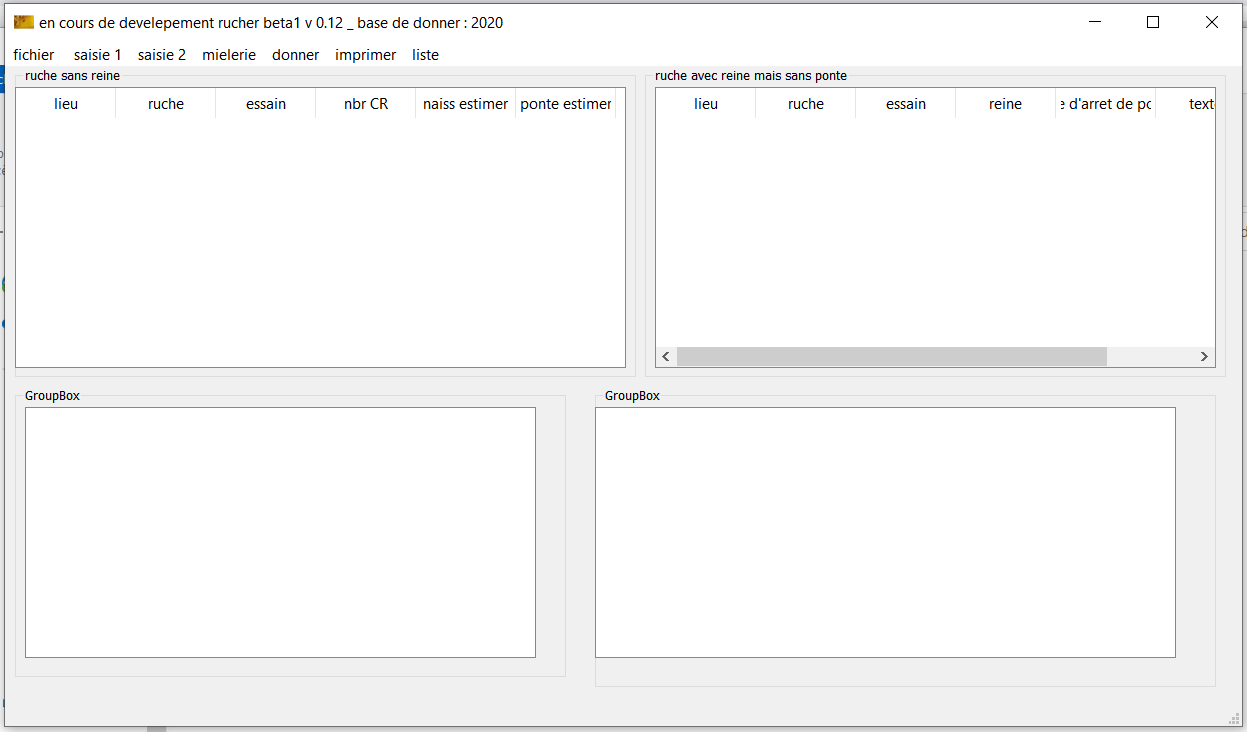
Task: Click the ponte estimer column header
Action: coord(566,104)
